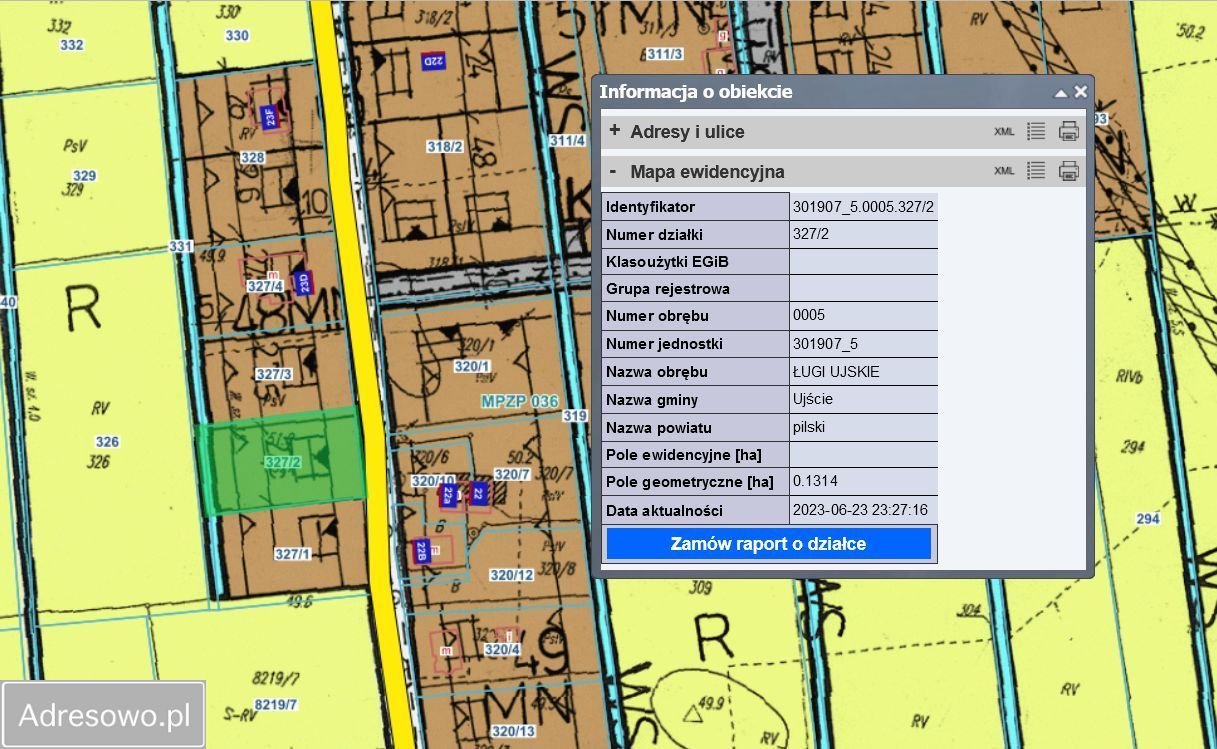Viewport: 1217px width, 749px height.
Task: Click the MPZP 036 label on map
Action: coord(519,401)
